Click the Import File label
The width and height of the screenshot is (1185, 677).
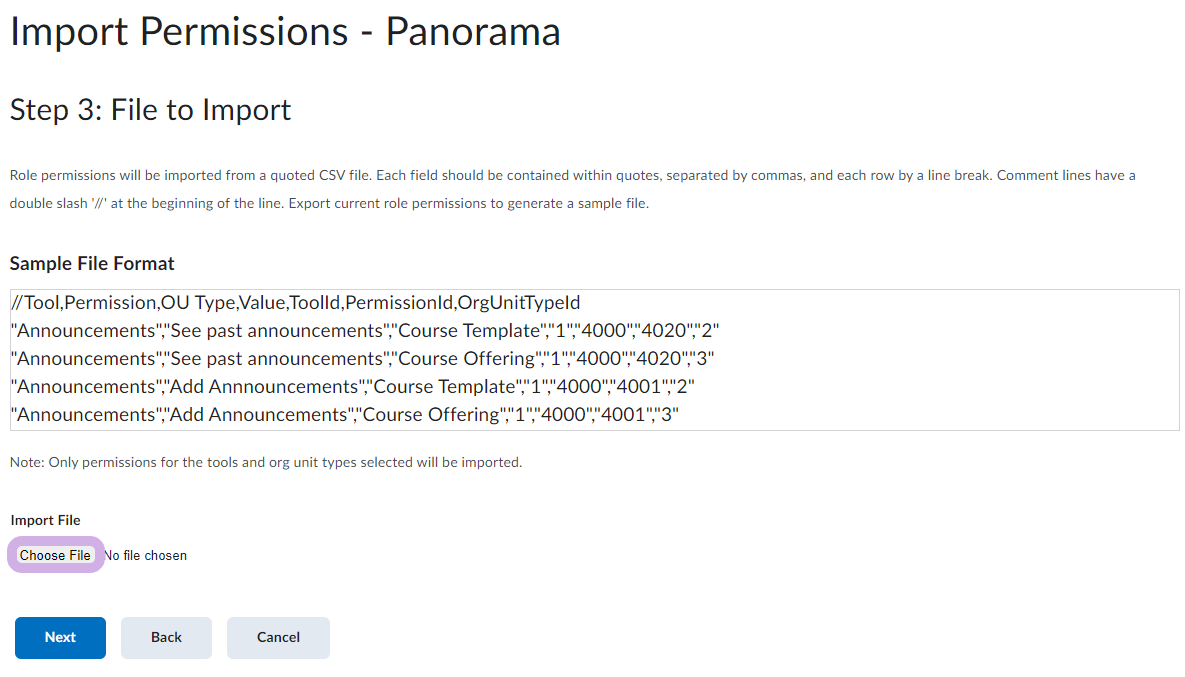pyautogui.click(x=45, y=520)
